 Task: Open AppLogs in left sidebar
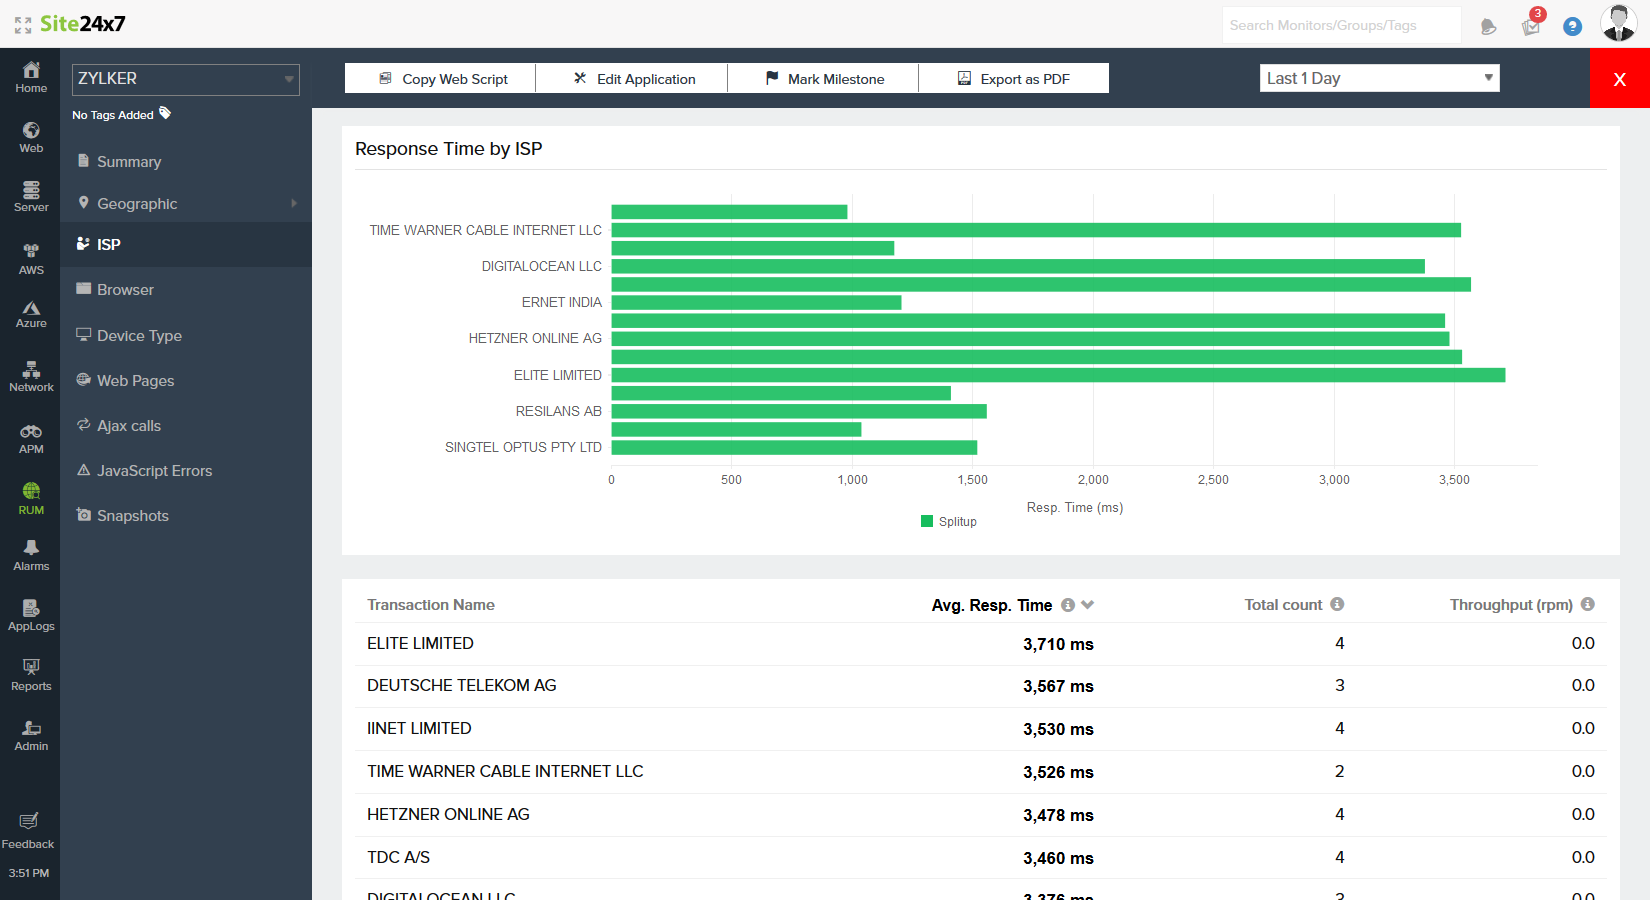coord(31,614)
